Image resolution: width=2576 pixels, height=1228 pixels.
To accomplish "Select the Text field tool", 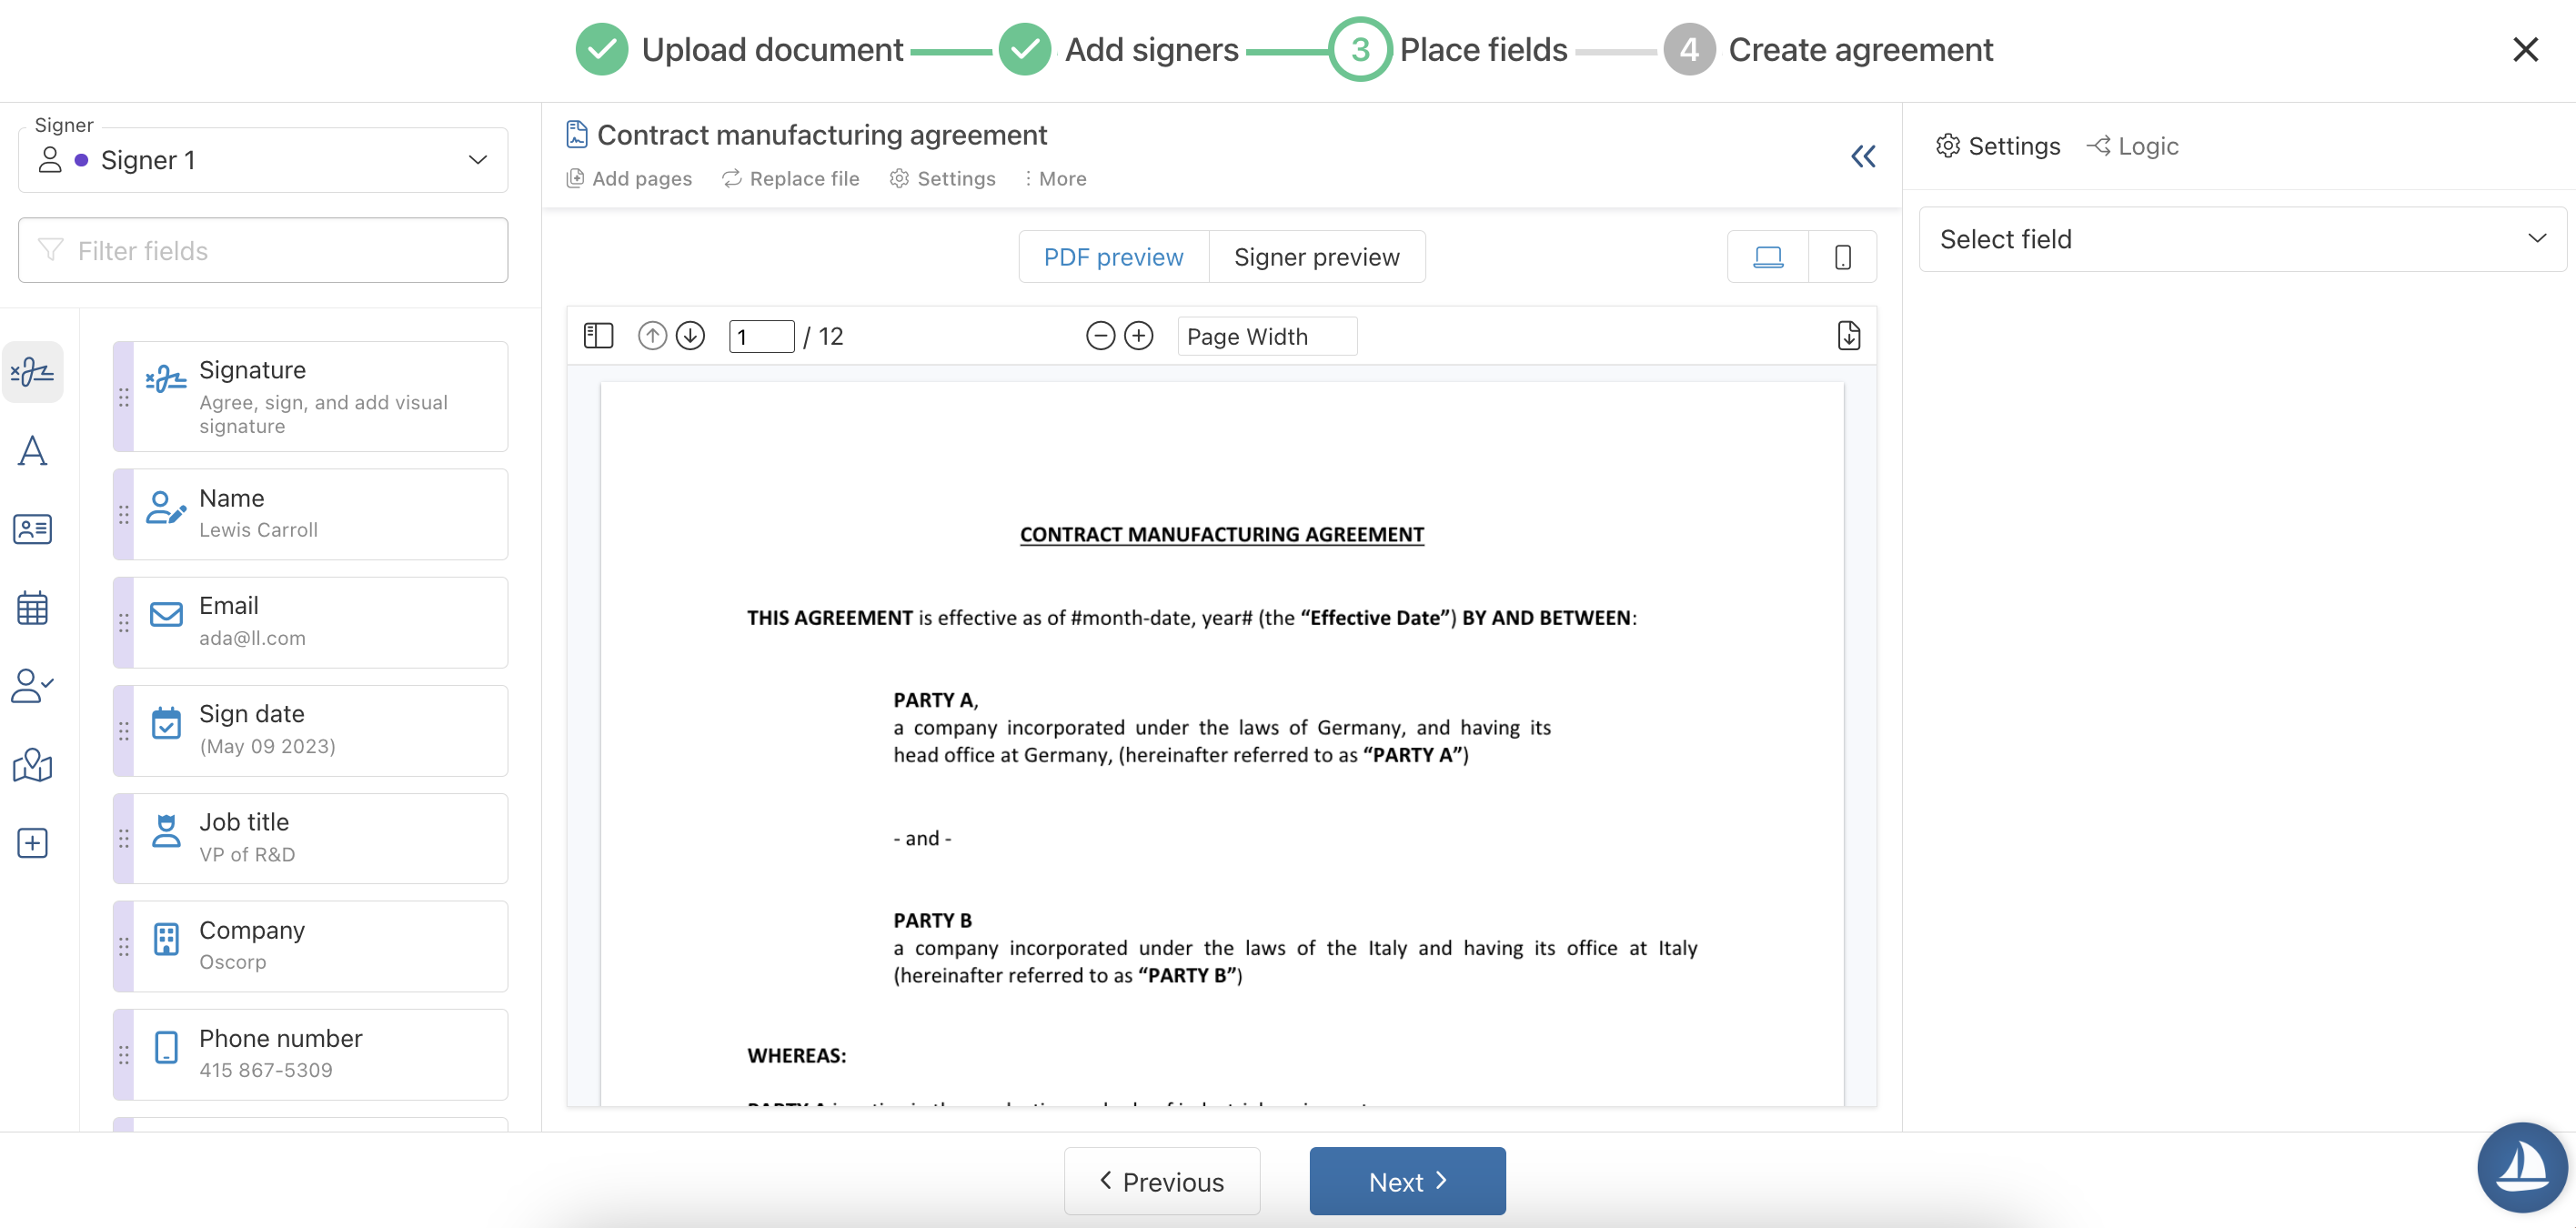I will (33, 451).
